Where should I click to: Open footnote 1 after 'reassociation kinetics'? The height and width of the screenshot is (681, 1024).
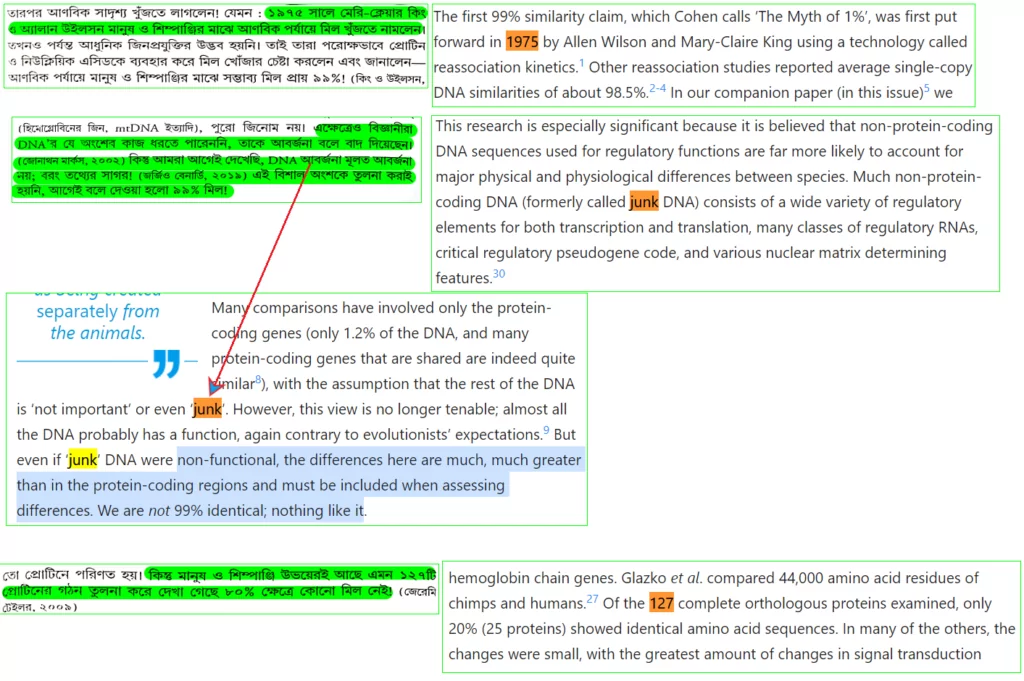coord(581,65)
